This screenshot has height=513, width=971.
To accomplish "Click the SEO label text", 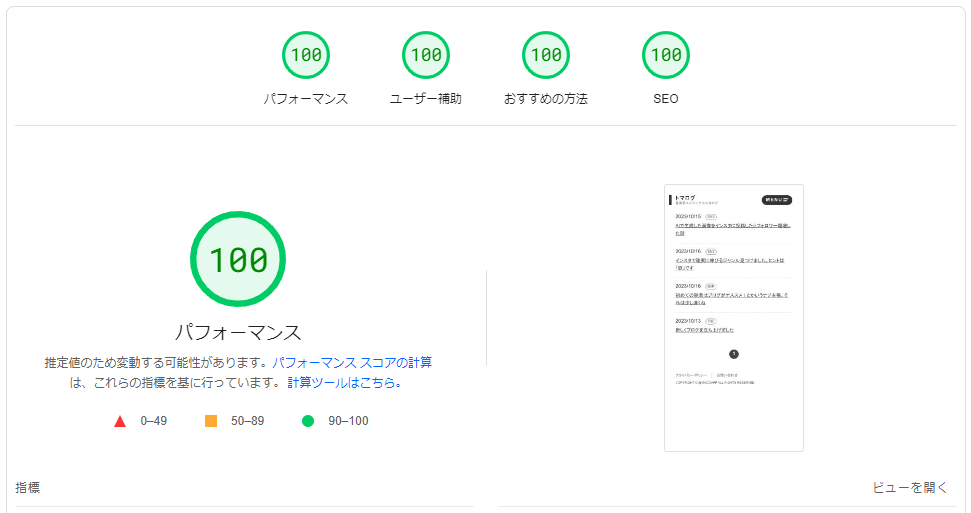I will (x=666, y=99).
